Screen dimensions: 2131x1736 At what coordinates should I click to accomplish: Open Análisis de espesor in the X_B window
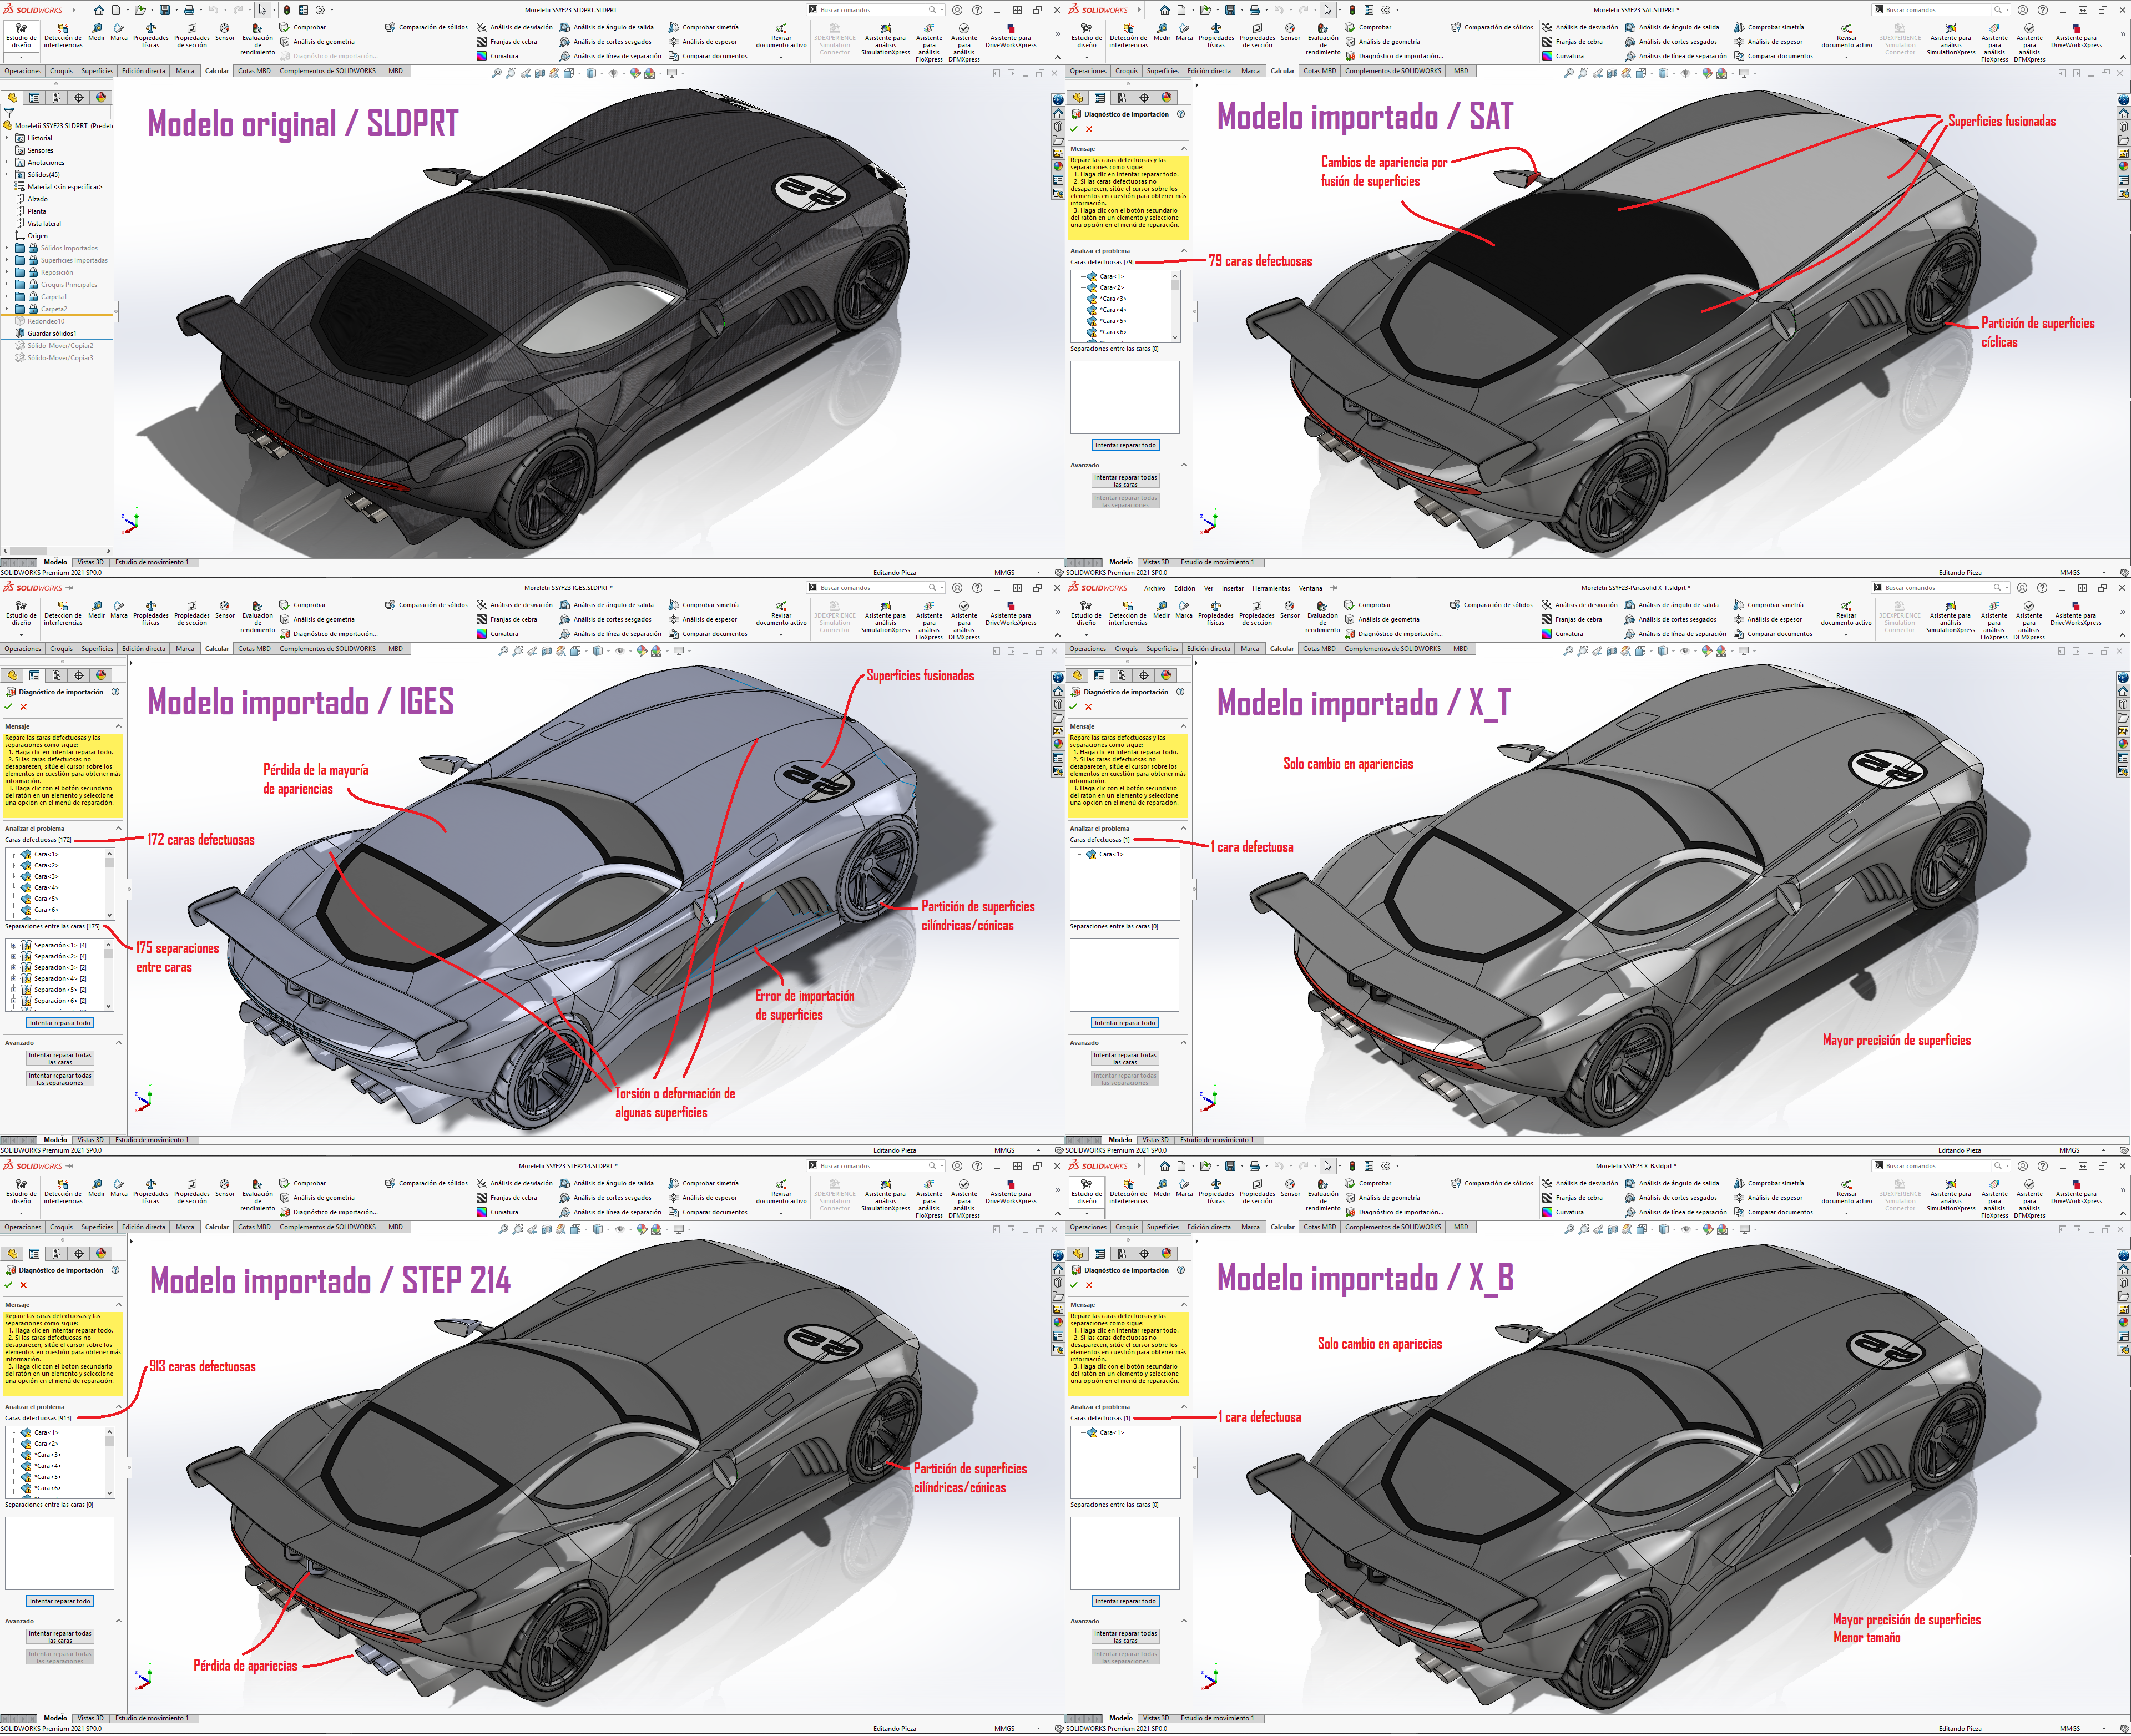tap(1768, 1198)
